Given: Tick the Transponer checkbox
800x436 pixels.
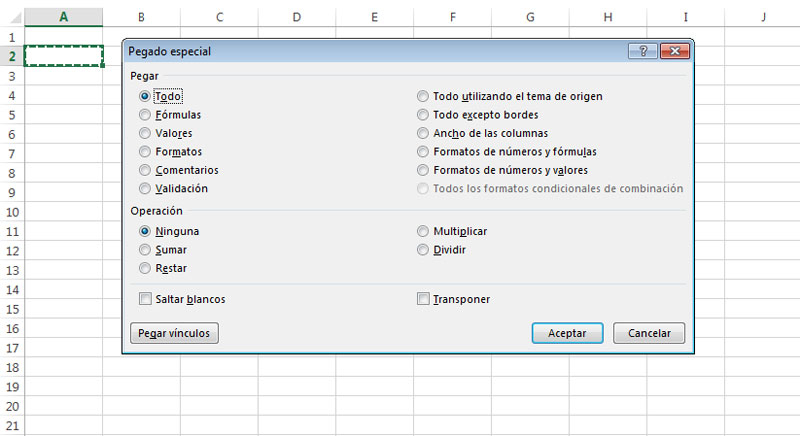Looking at the screenshot, I should coord(423,298).
